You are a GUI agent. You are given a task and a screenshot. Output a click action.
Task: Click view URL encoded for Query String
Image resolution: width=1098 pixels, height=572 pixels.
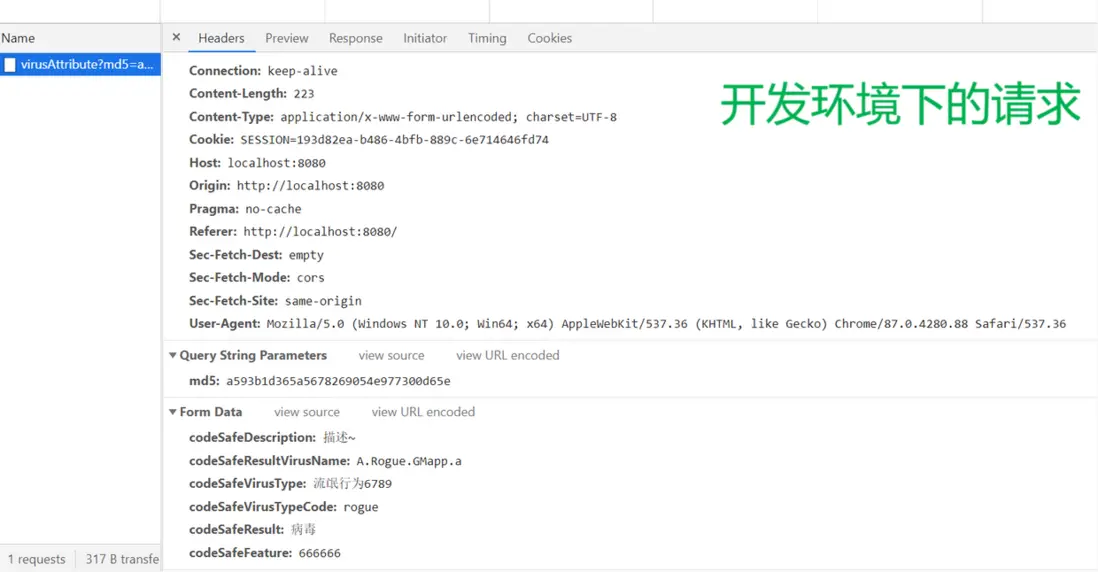click(507, 355)
